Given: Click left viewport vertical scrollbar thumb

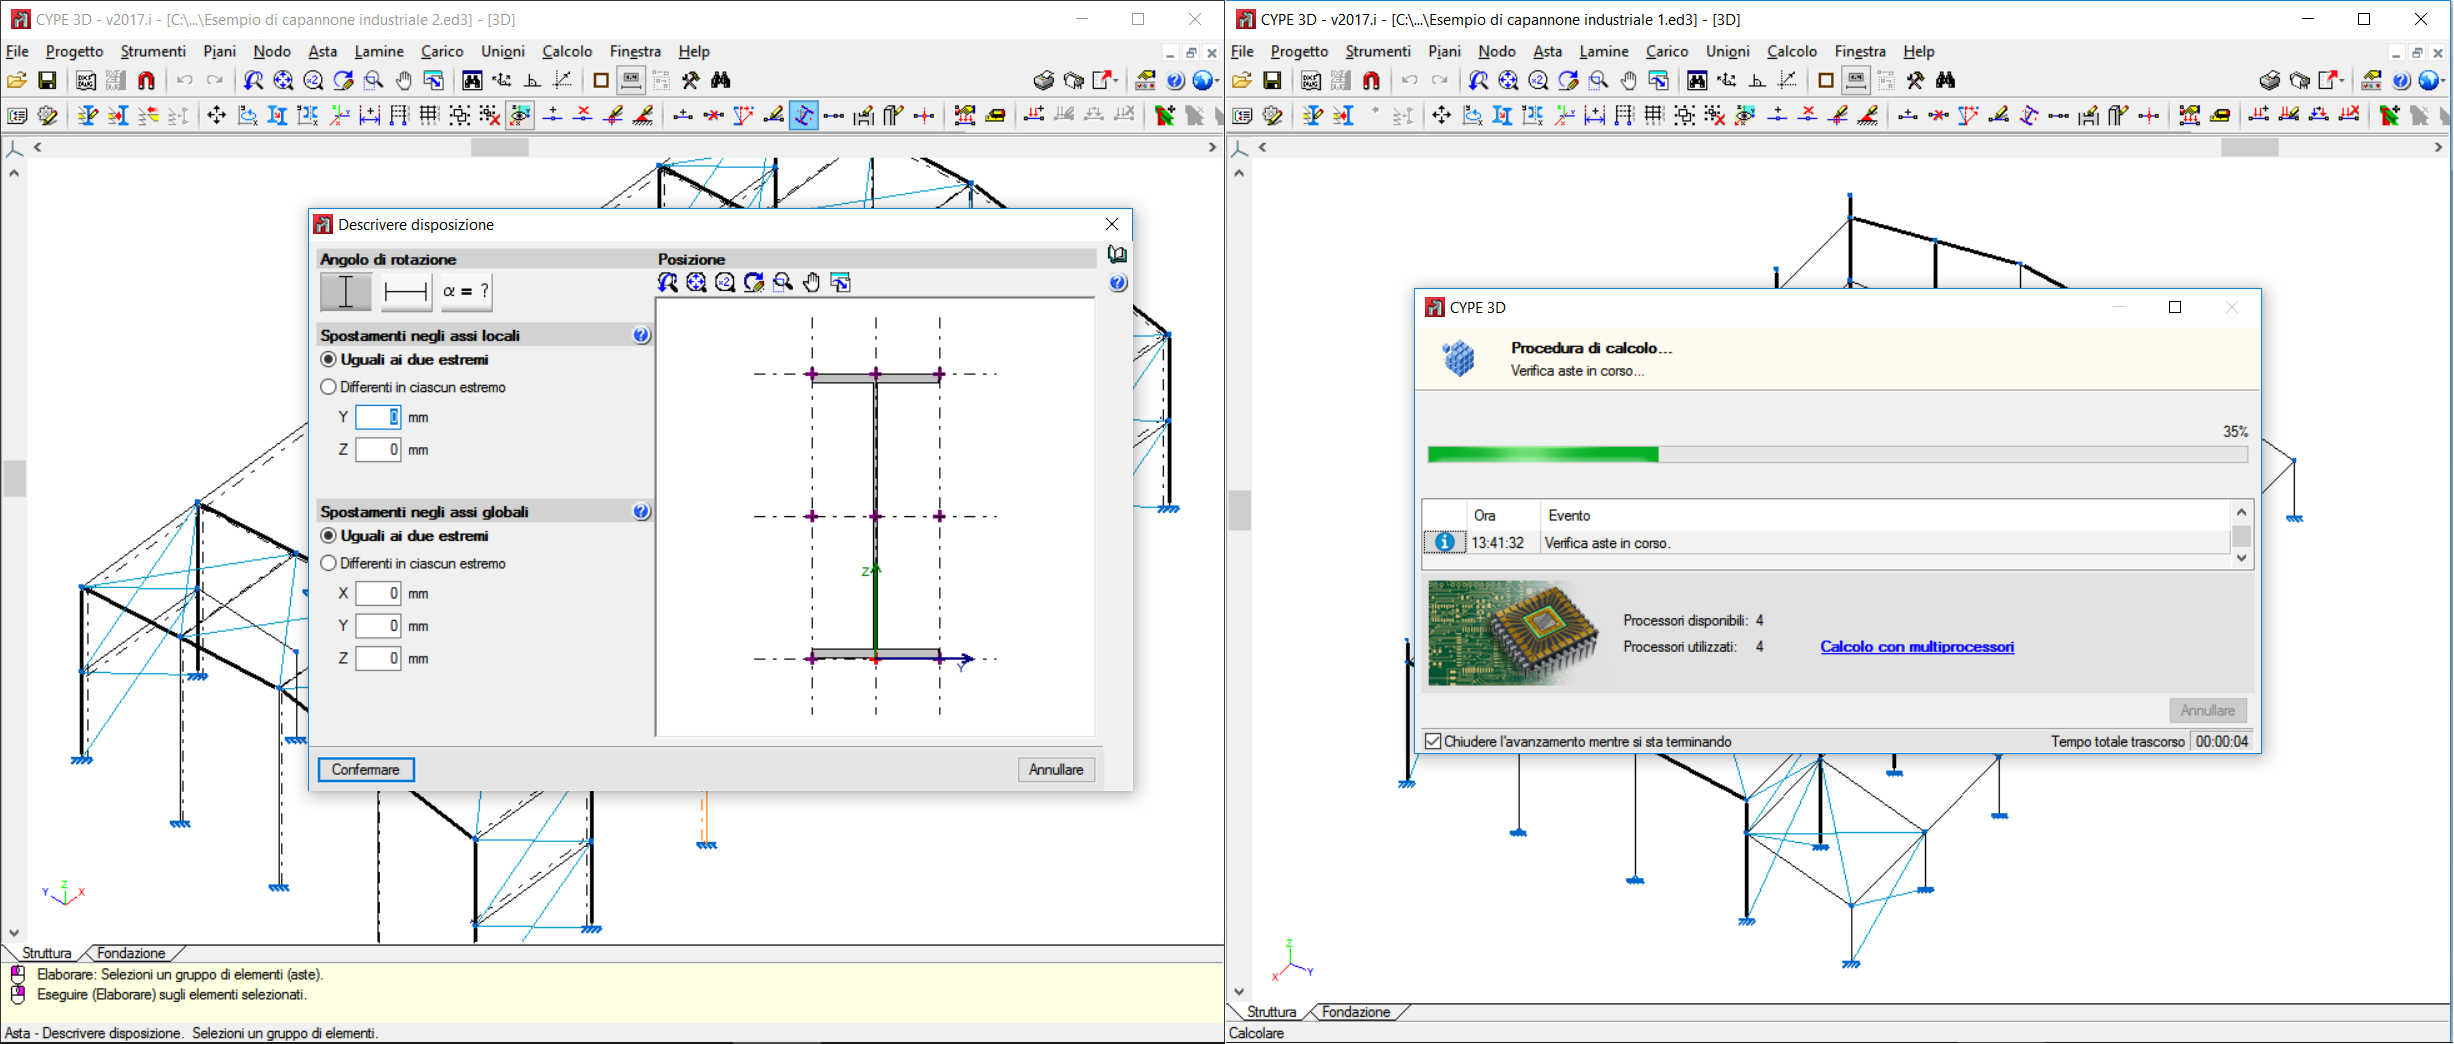Looking at the screenshot, I should pos(14,478).
